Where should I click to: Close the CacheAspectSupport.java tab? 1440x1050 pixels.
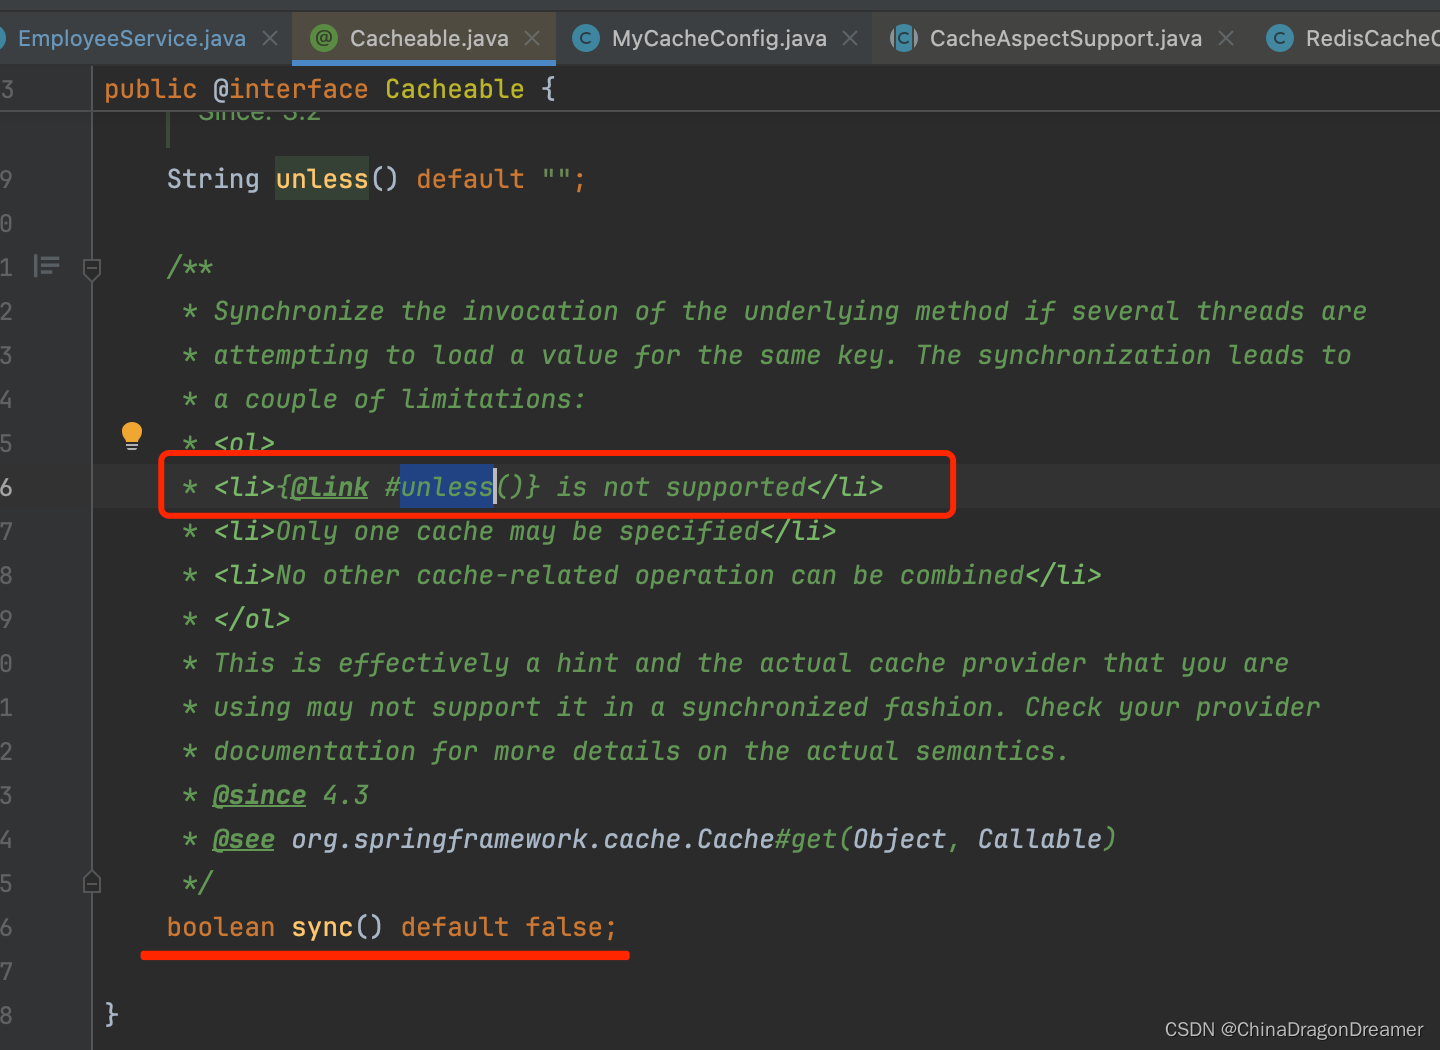[1226, 39]
